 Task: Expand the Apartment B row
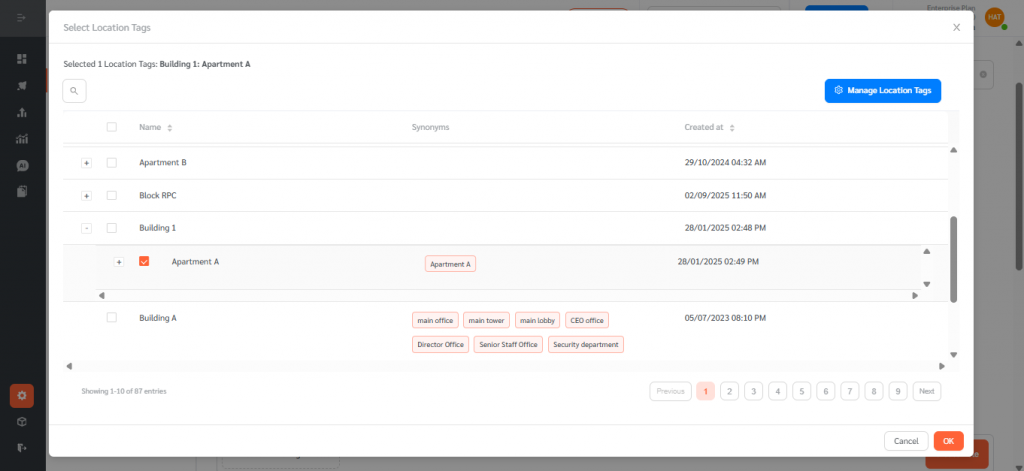pos(87,163)
